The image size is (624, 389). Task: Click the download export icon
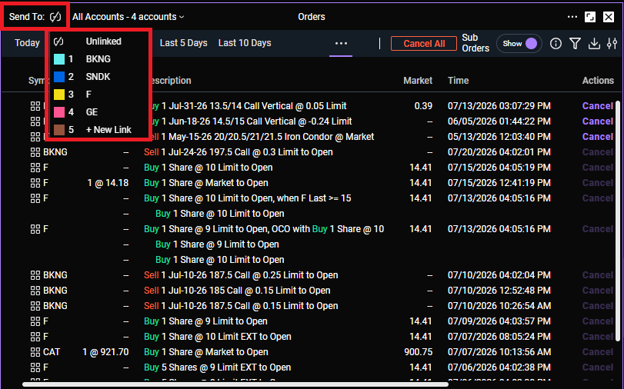tap(594, 43)
